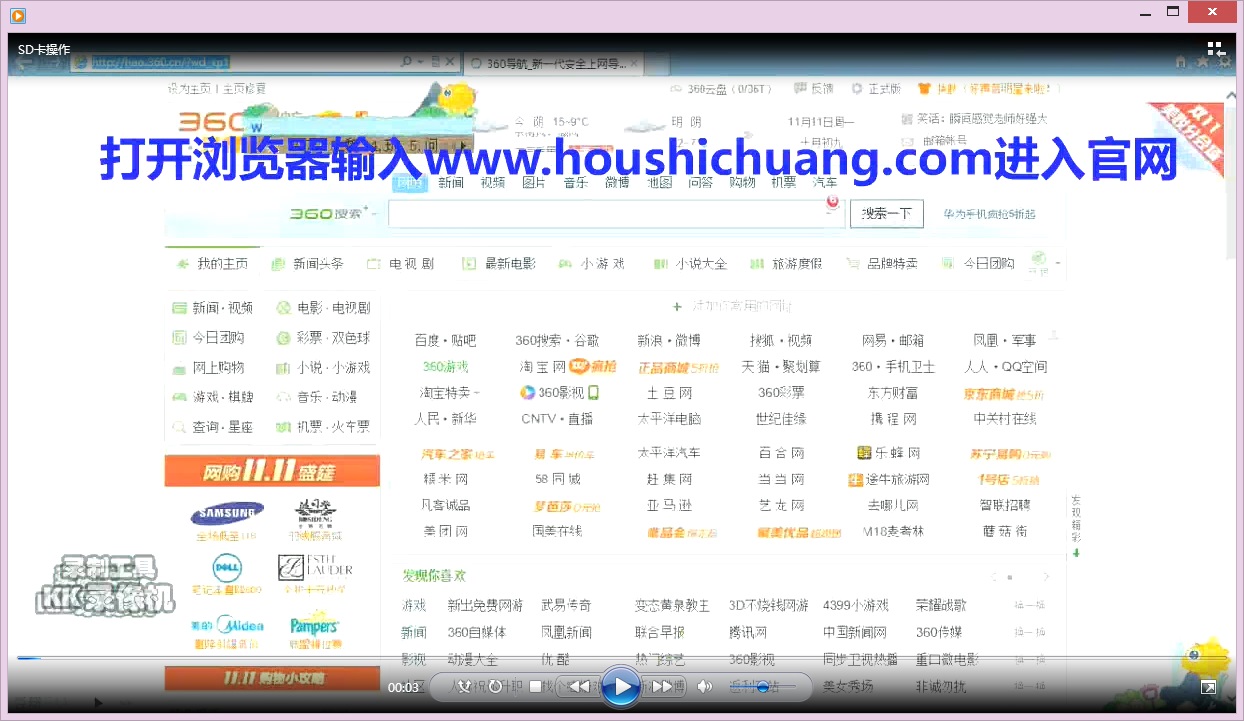Click the icon beside 新闻·视频 in sidebar
1244x721 pixels.
pyautogui.click(x=180, y=308)
